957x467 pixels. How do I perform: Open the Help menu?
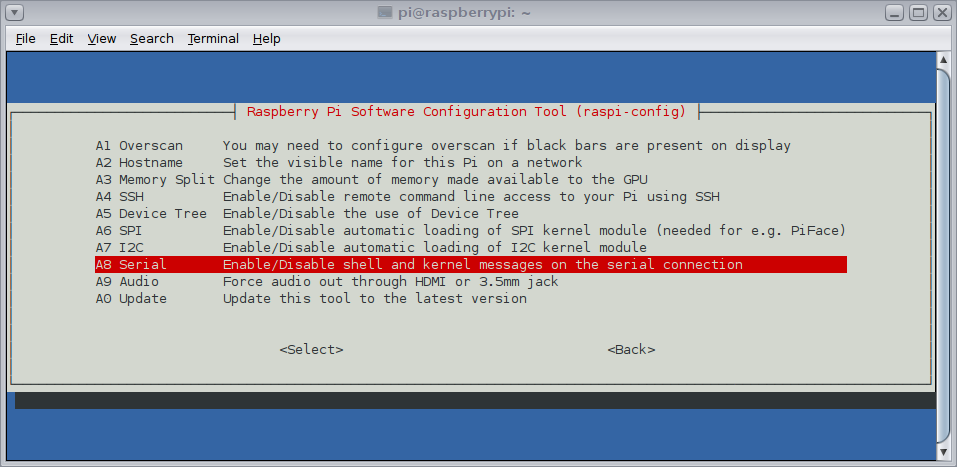267,38
